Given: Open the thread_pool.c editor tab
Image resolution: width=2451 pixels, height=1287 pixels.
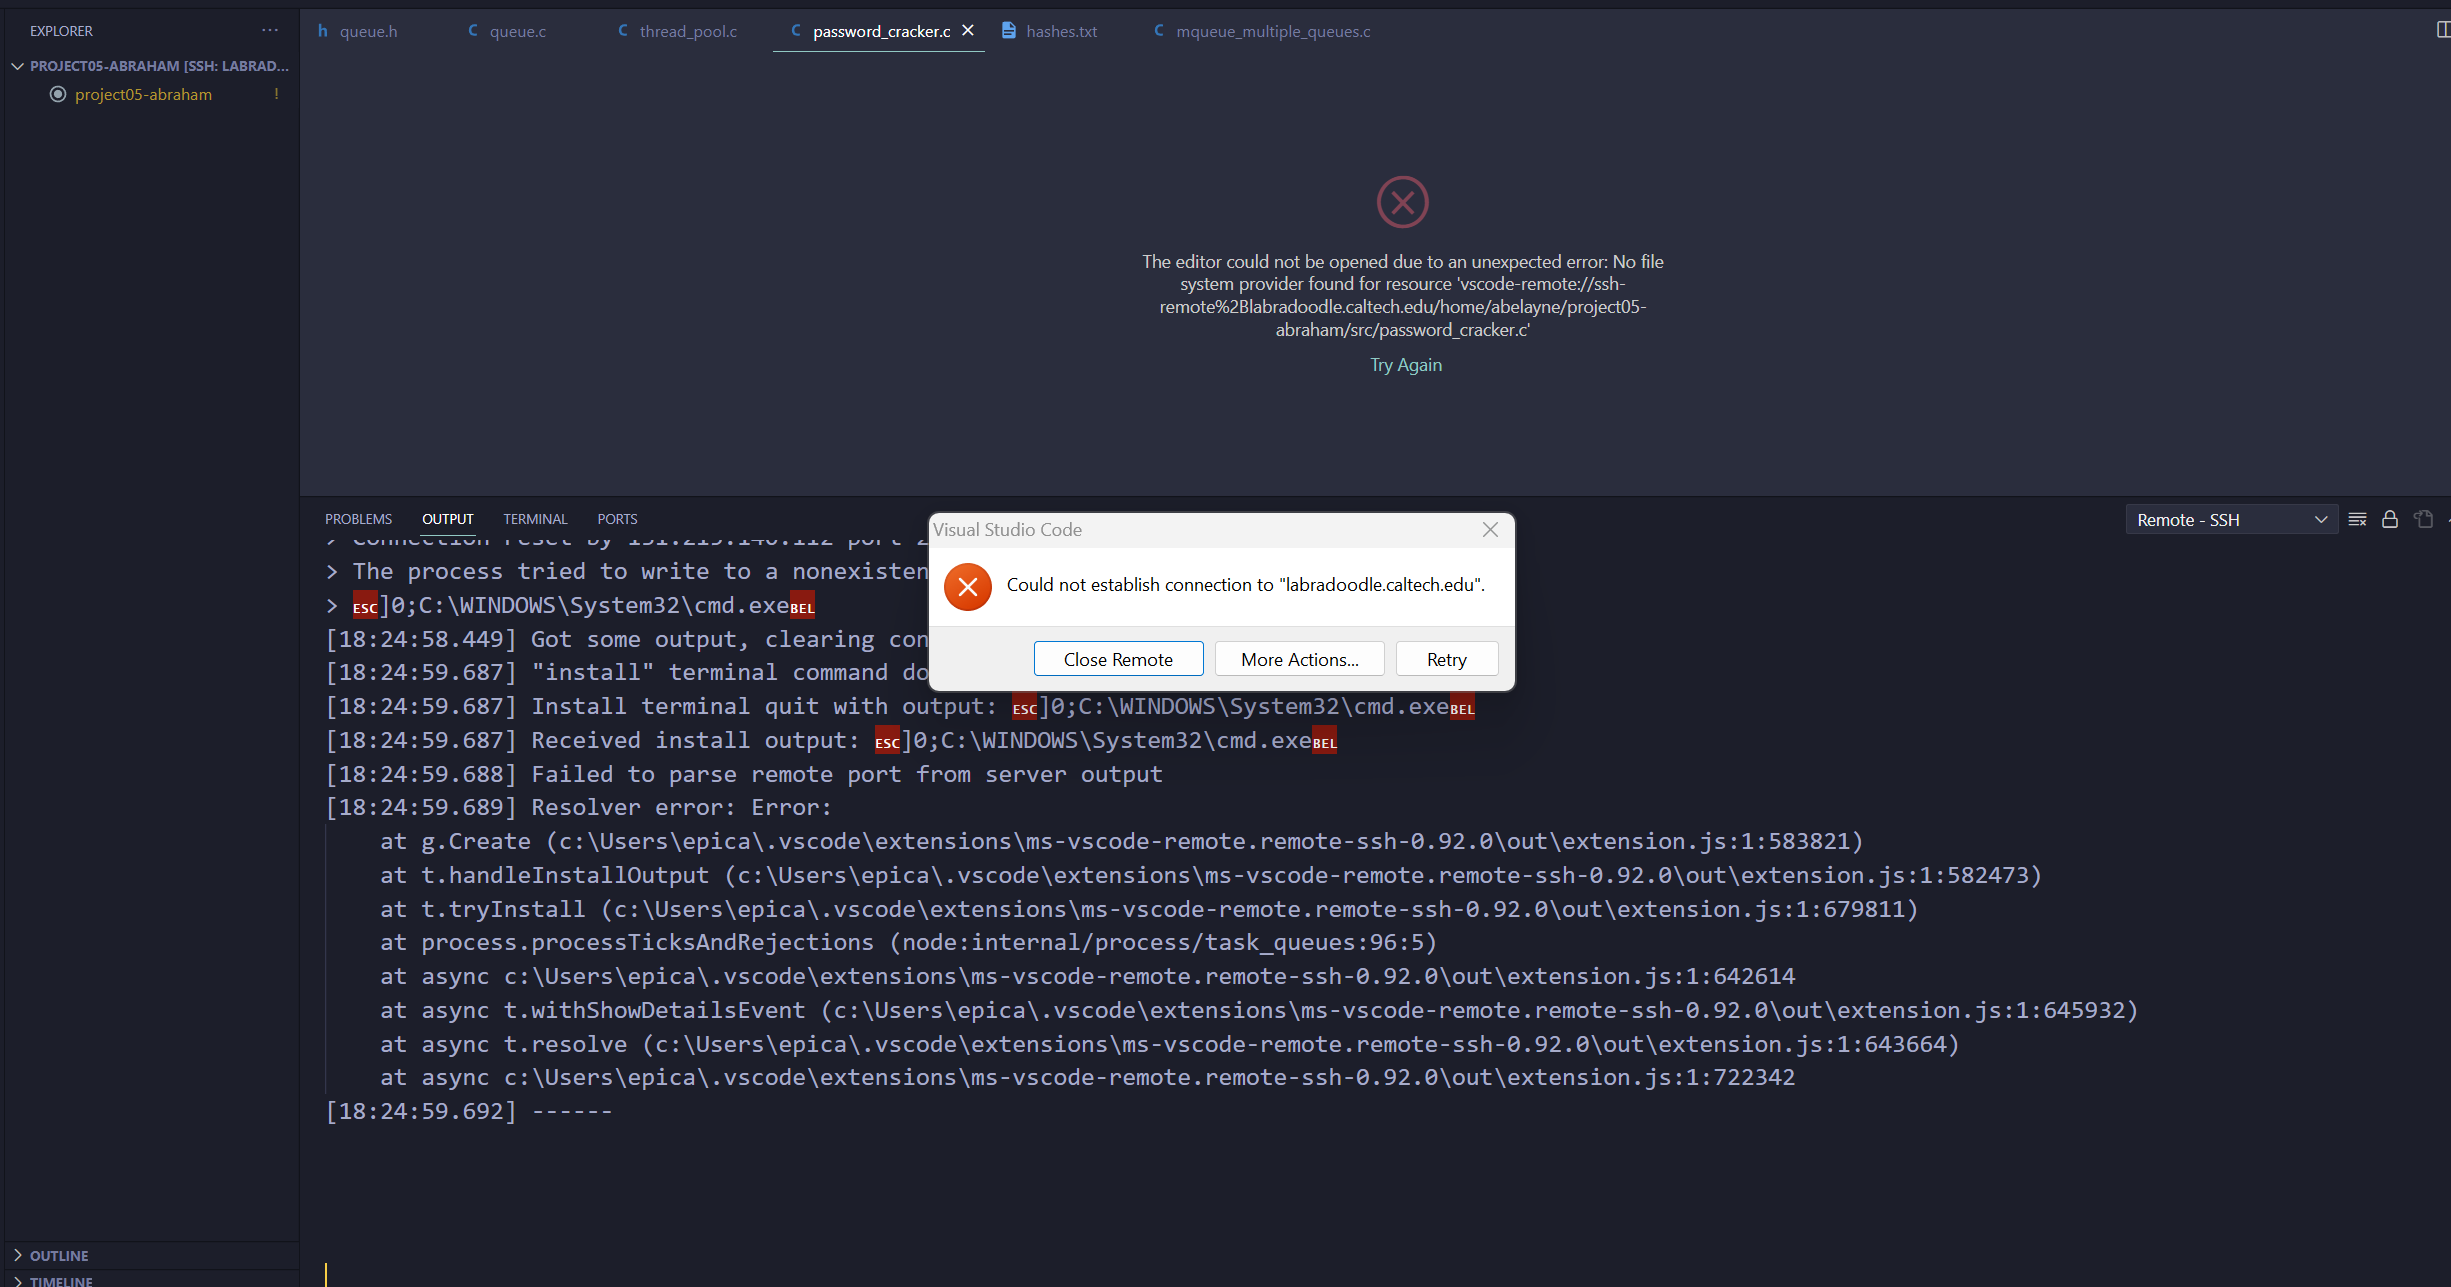Looking at the screenshot, I should 688,31.
